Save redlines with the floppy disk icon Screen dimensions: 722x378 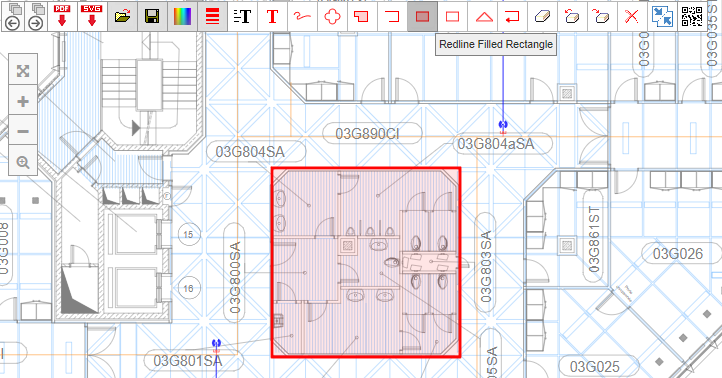[152, 16]
